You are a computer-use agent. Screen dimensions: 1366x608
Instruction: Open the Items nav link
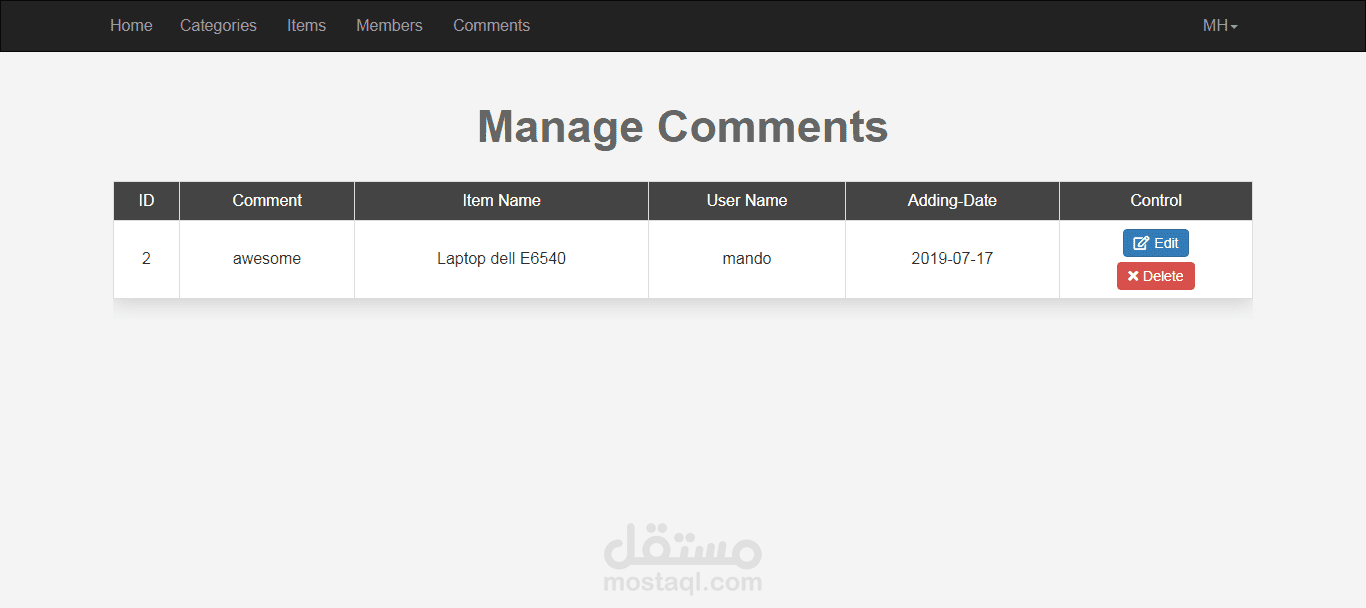pyautogui.click(x=306, y=26)
